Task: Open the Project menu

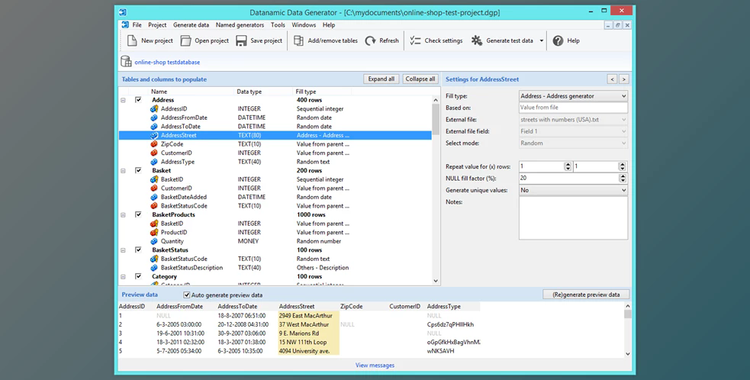Action: point(157,25)
